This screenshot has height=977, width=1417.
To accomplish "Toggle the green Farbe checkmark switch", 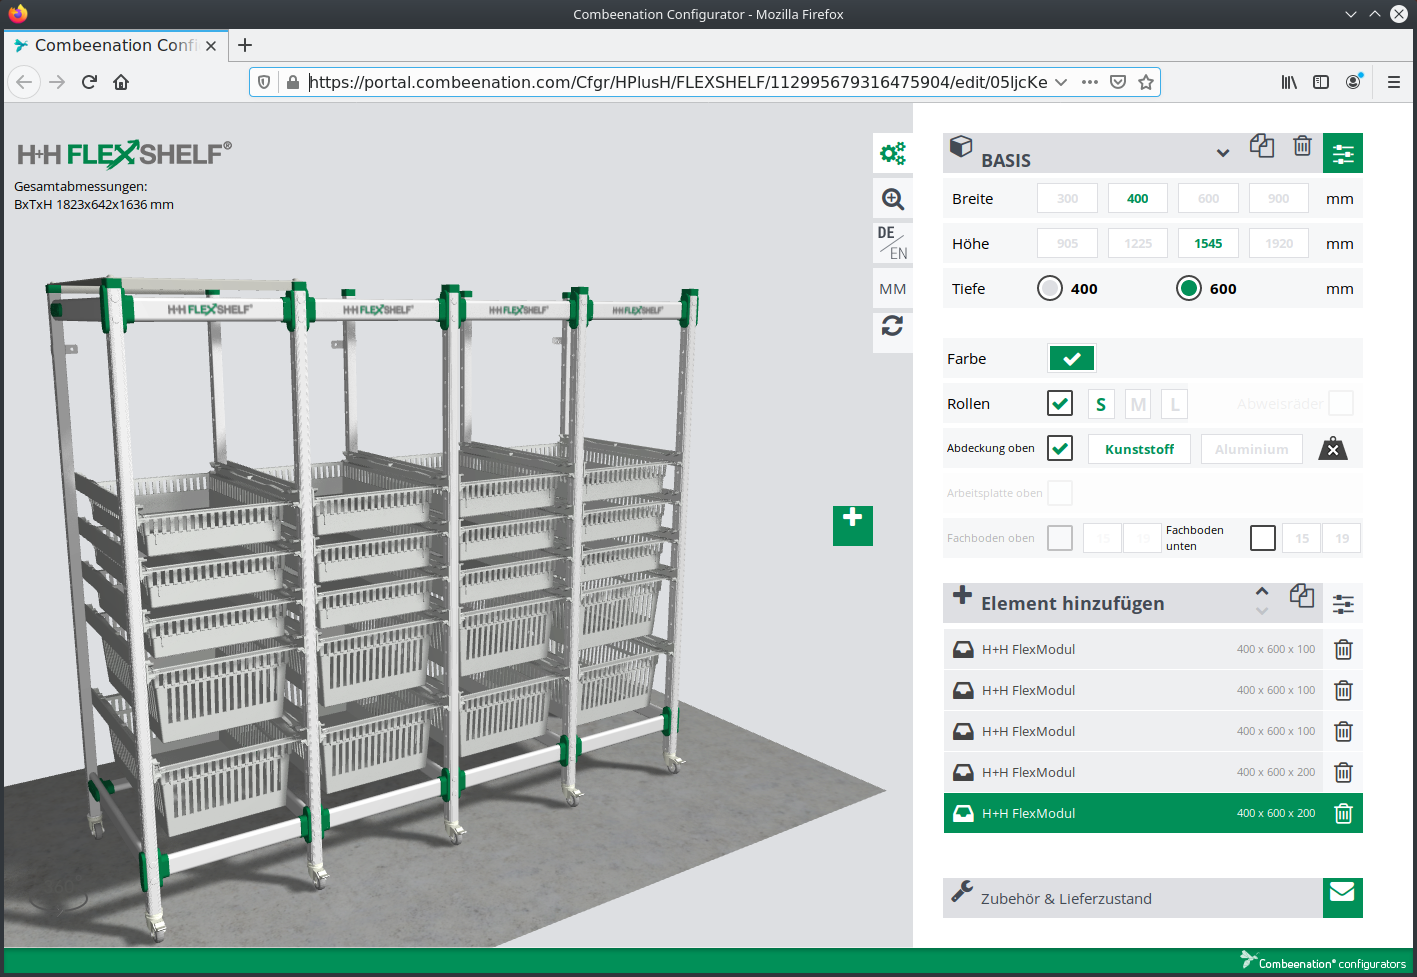I will click(x=1071, y=358).
